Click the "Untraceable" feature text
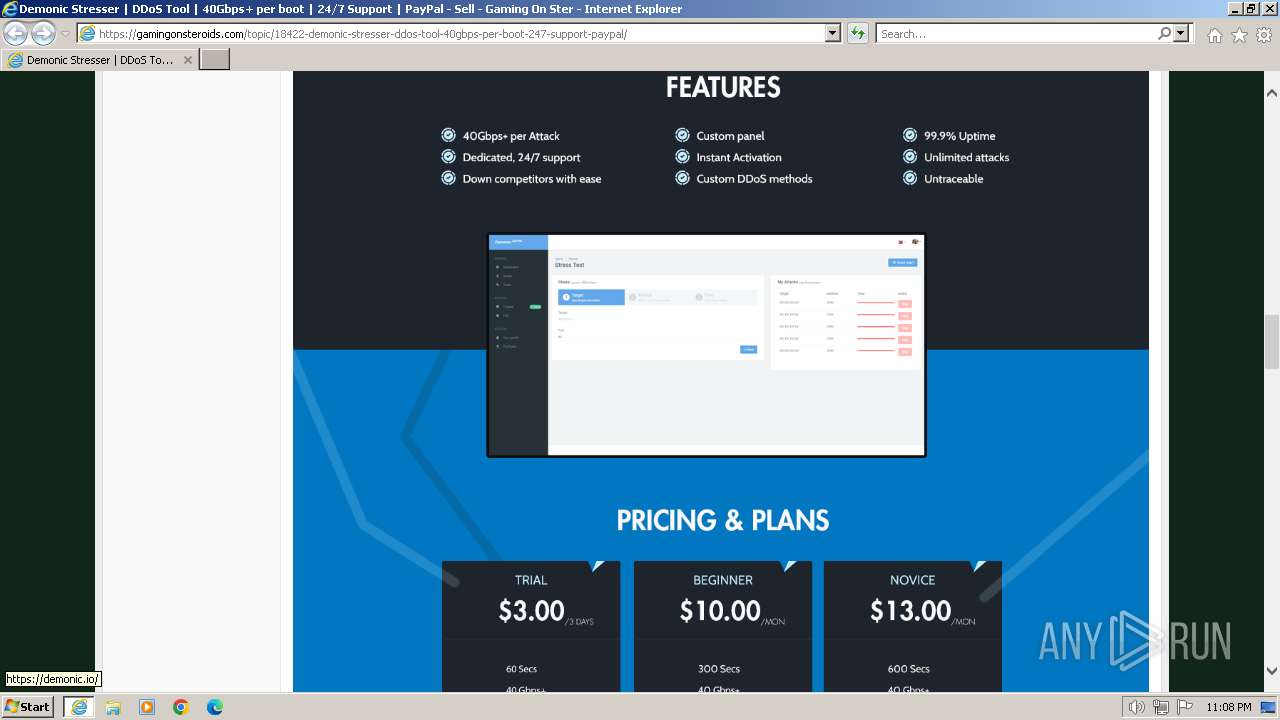This screenshot has width=1280, height=720. tap(954, 179)
